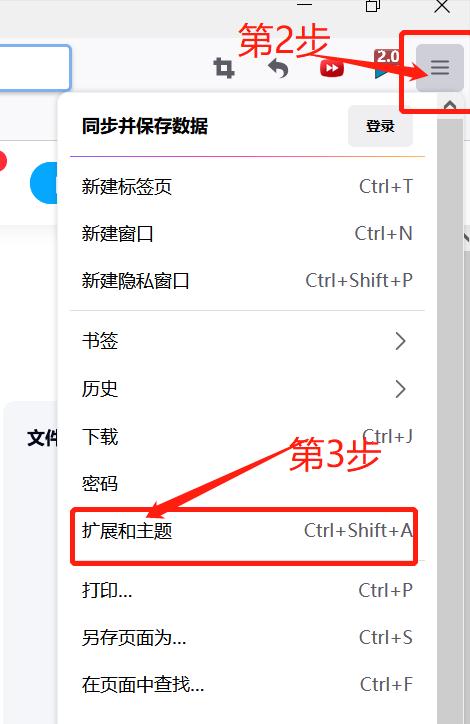Select 新建窗口 menu item
This screenshot has height=724, width=470.
[x=247, y=234]
